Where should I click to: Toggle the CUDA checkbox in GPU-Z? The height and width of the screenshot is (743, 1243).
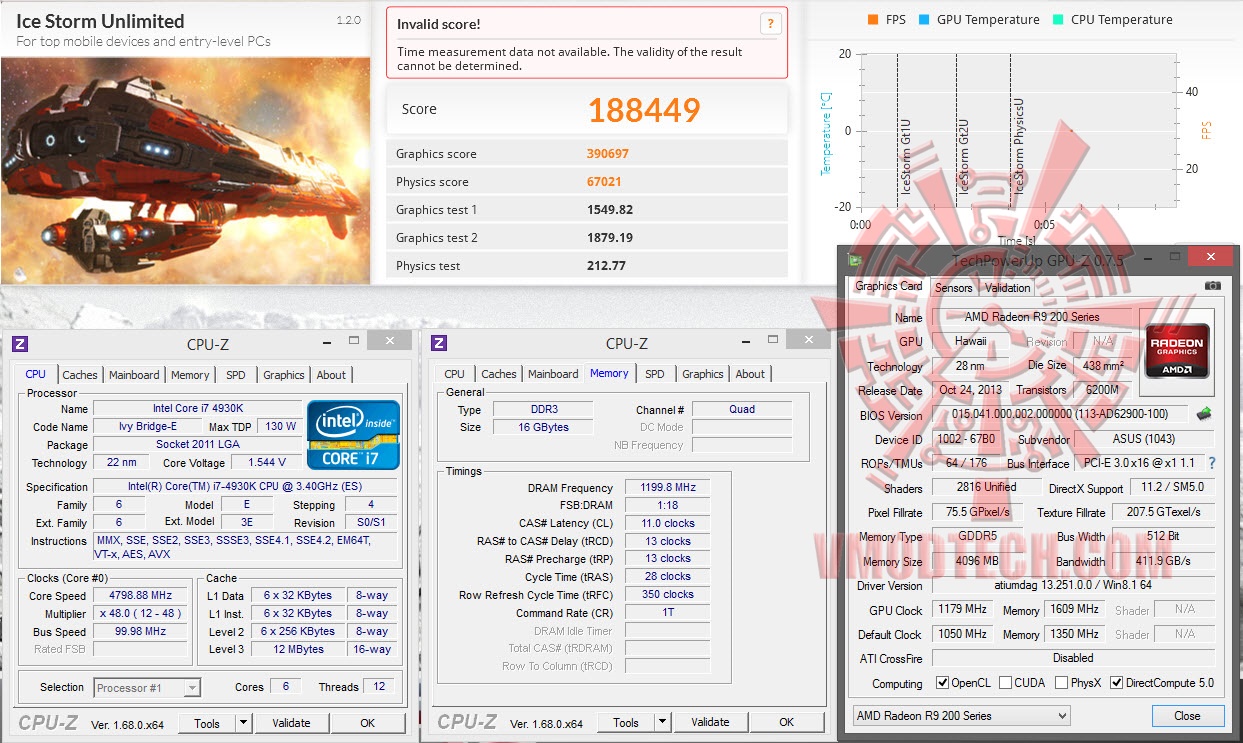pos(1005,683)
